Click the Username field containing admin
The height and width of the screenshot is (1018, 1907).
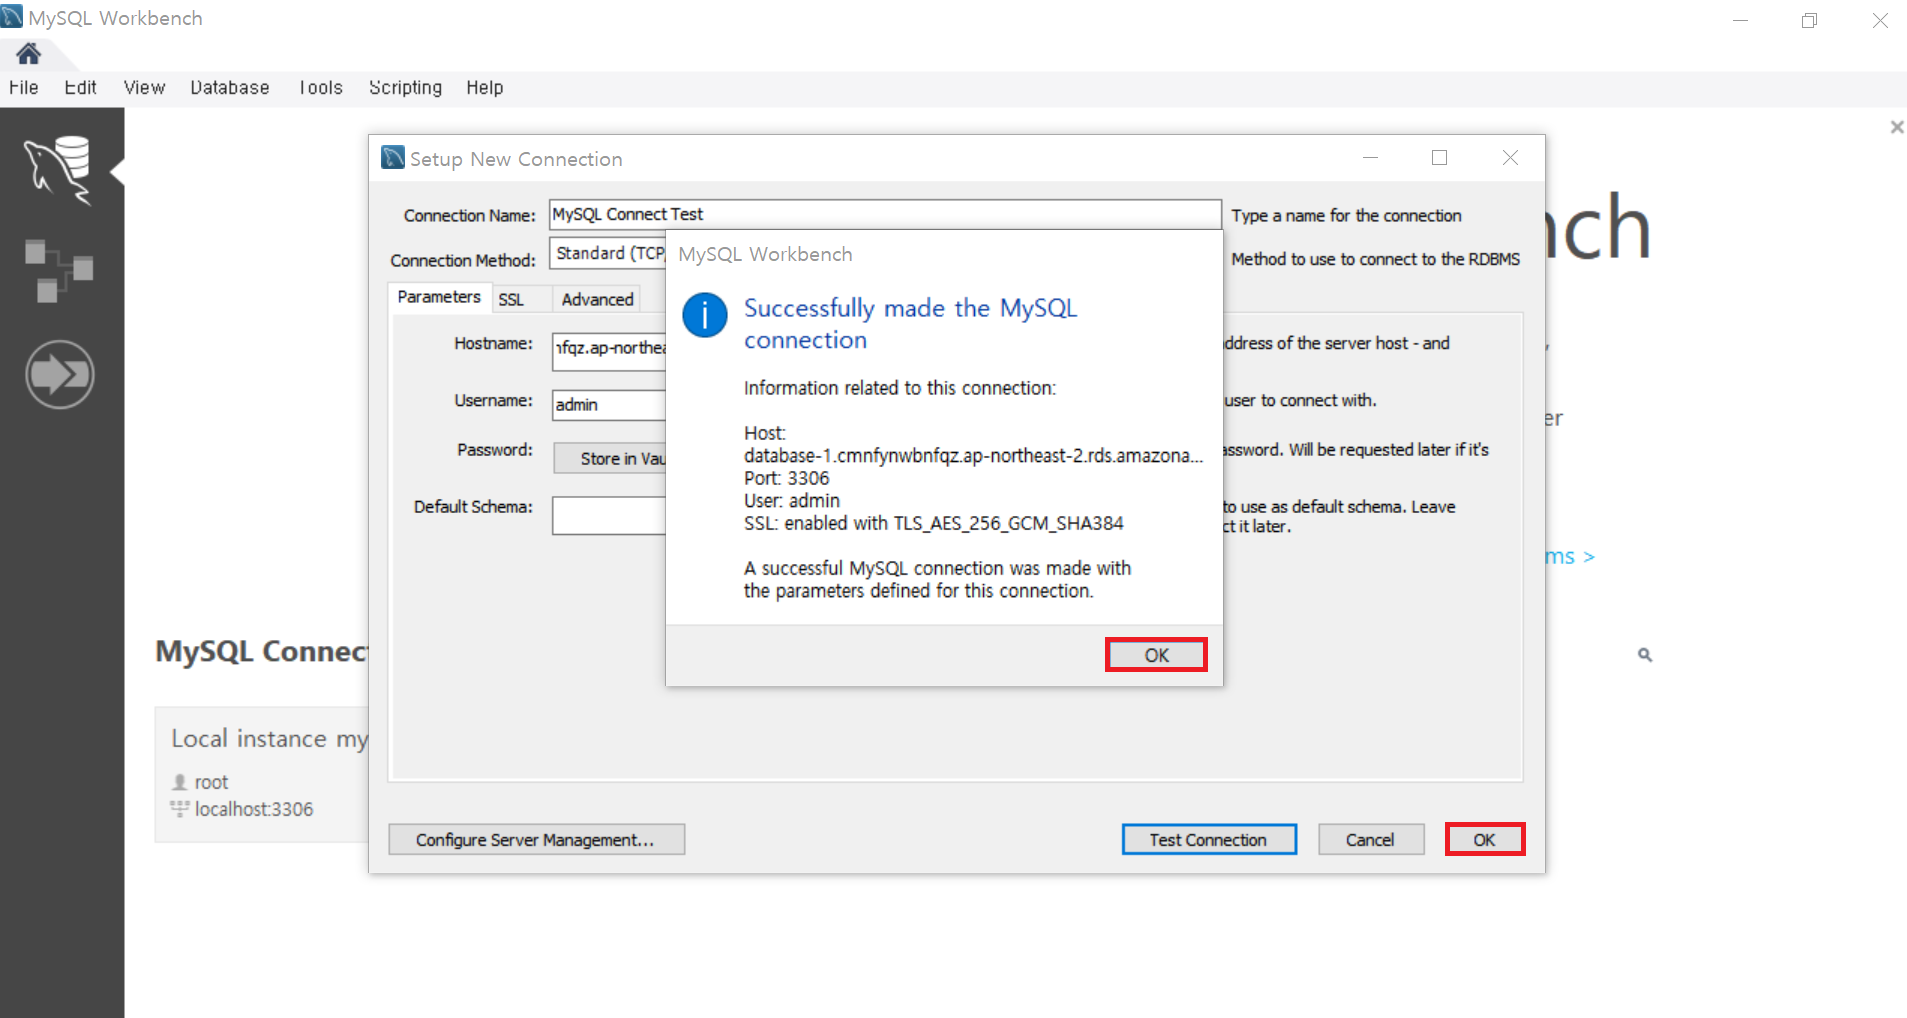[x=609, y=404]
